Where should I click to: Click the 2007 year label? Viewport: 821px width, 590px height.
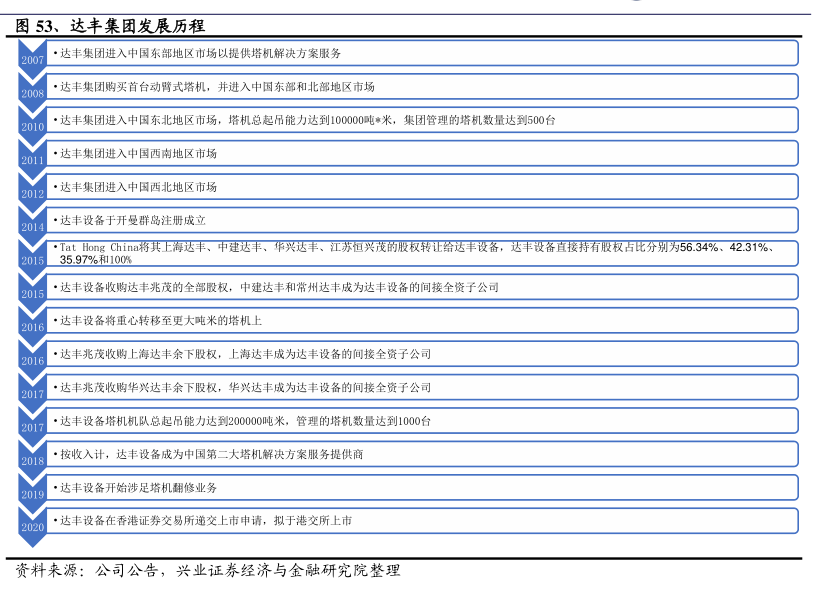click(32, 60)
